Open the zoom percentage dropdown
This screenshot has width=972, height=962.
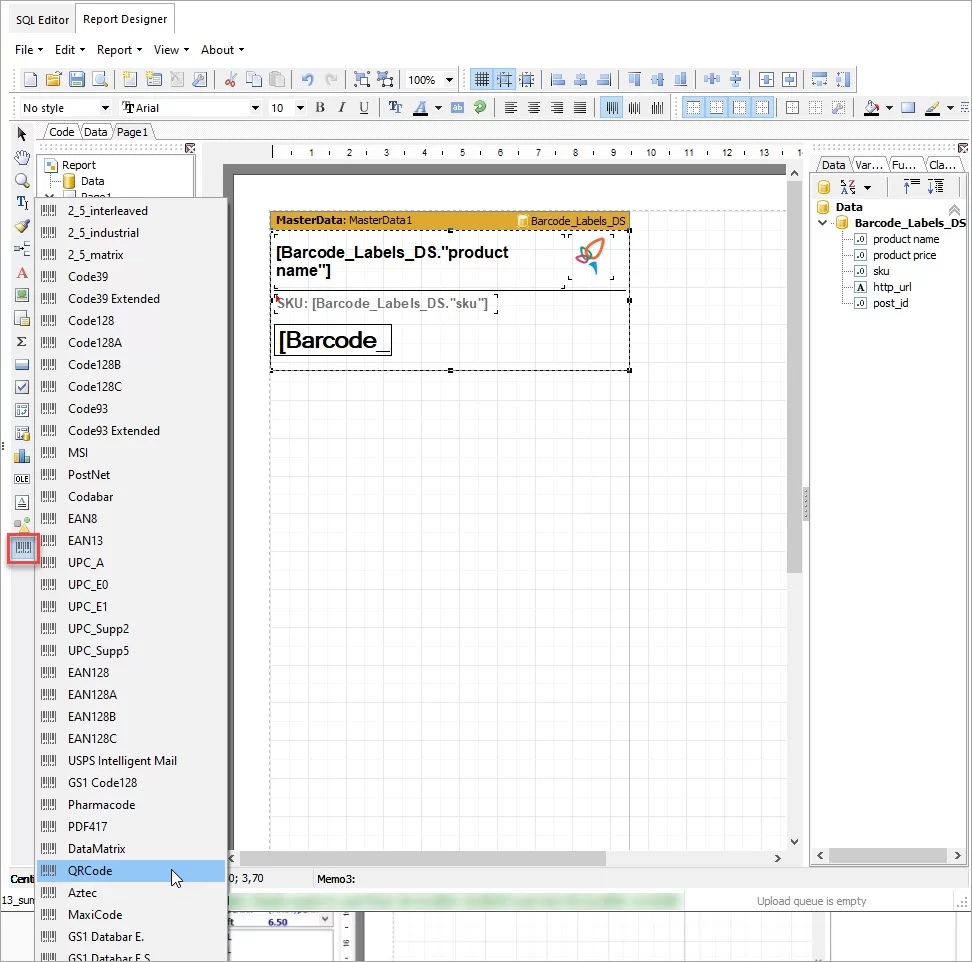449,80
